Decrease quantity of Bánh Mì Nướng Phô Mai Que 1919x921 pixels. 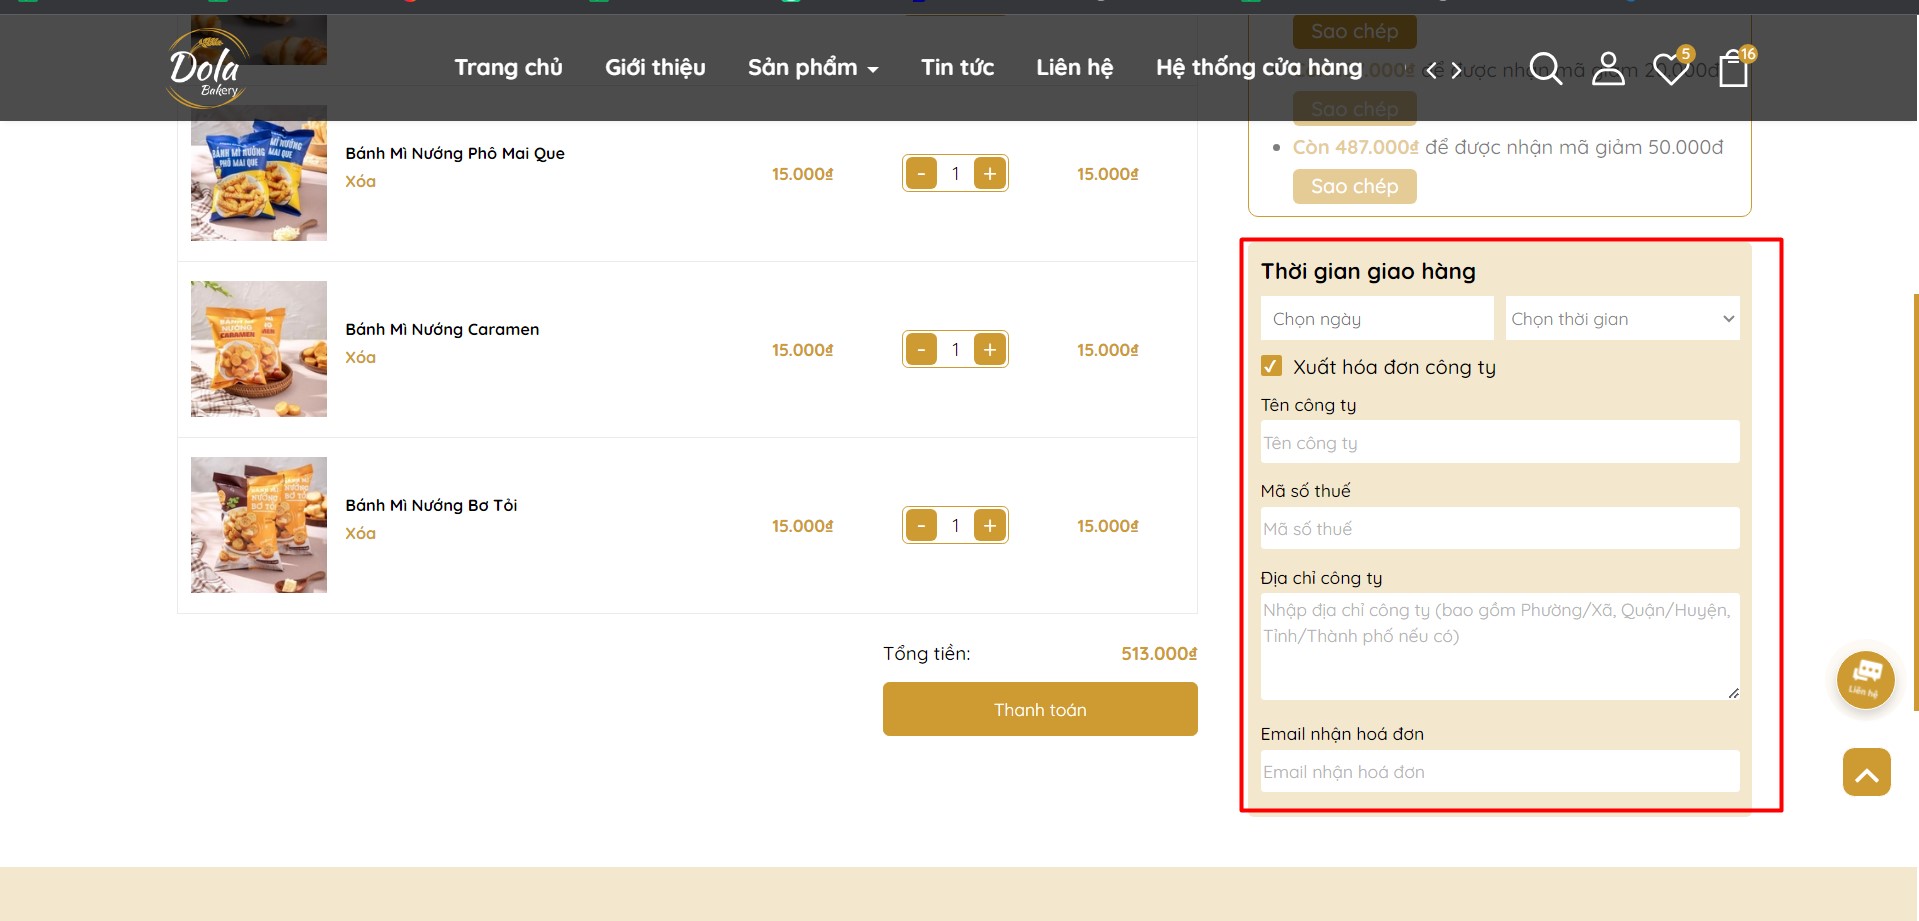click(x=921, y=174)
